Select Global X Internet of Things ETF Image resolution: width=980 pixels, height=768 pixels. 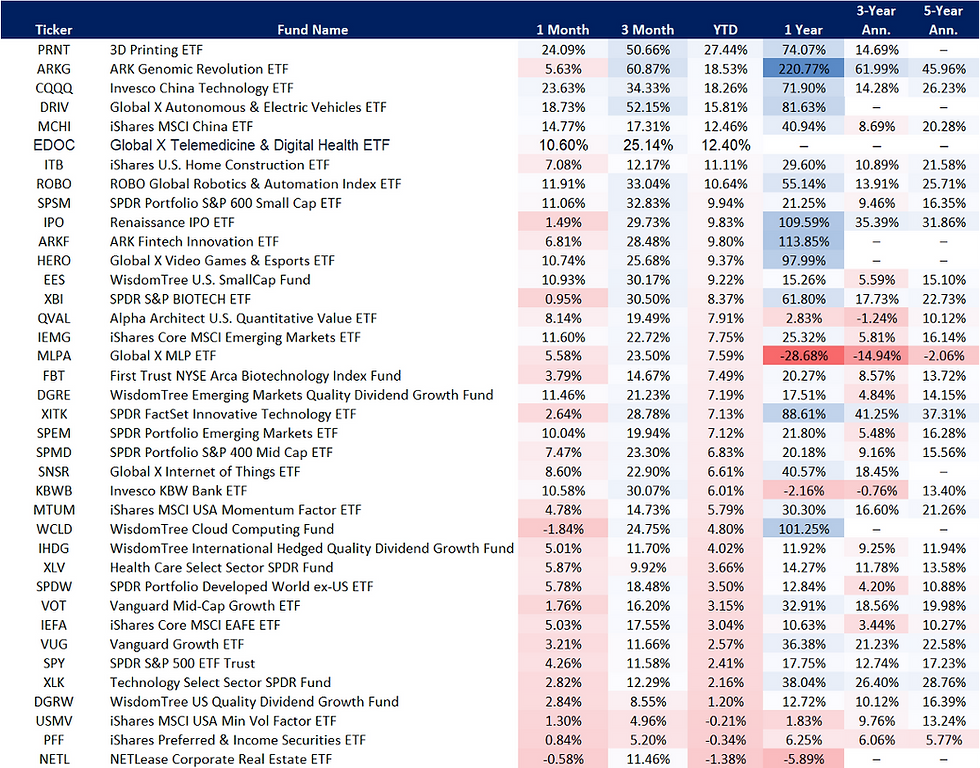coord(205,471)
